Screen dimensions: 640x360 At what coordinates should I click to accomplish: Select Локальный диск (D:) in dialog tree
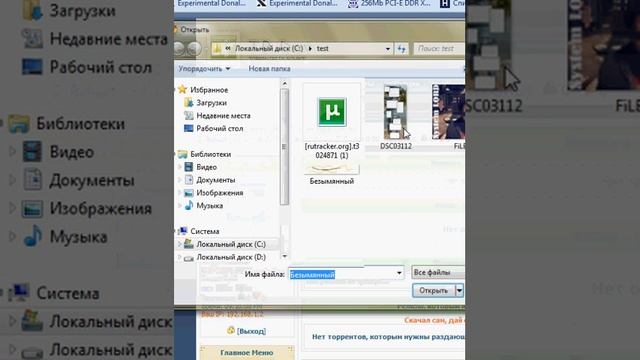coord(231,257)
